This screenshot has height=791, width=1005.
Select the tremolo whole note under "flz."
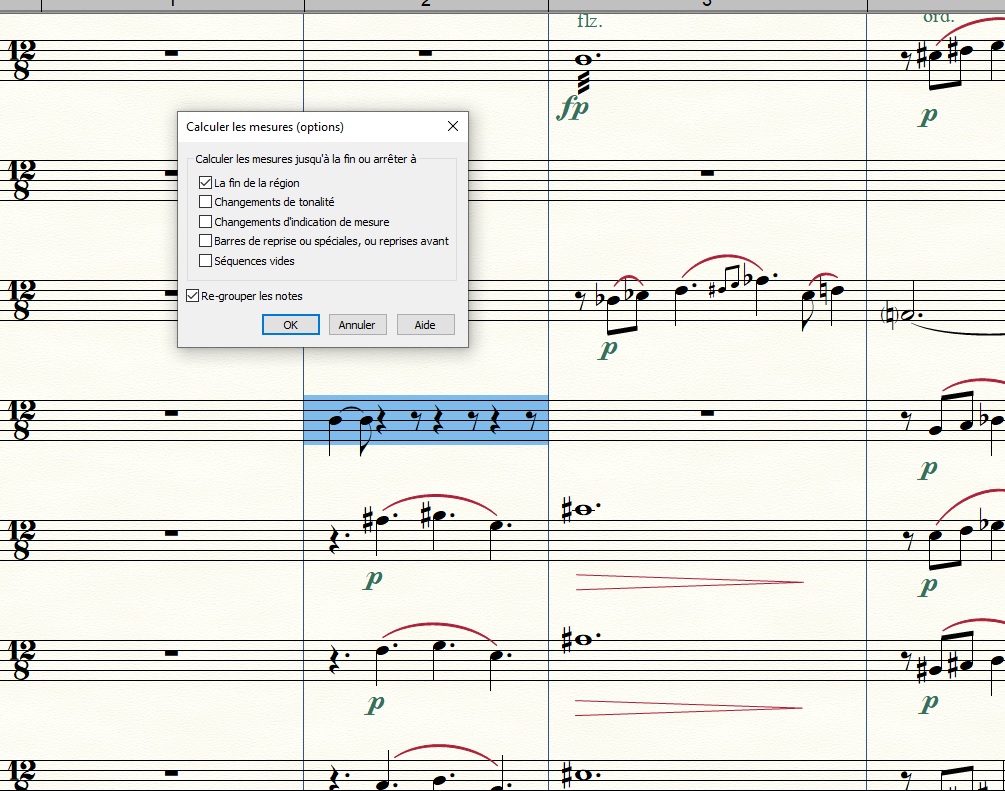pos(584,59)
